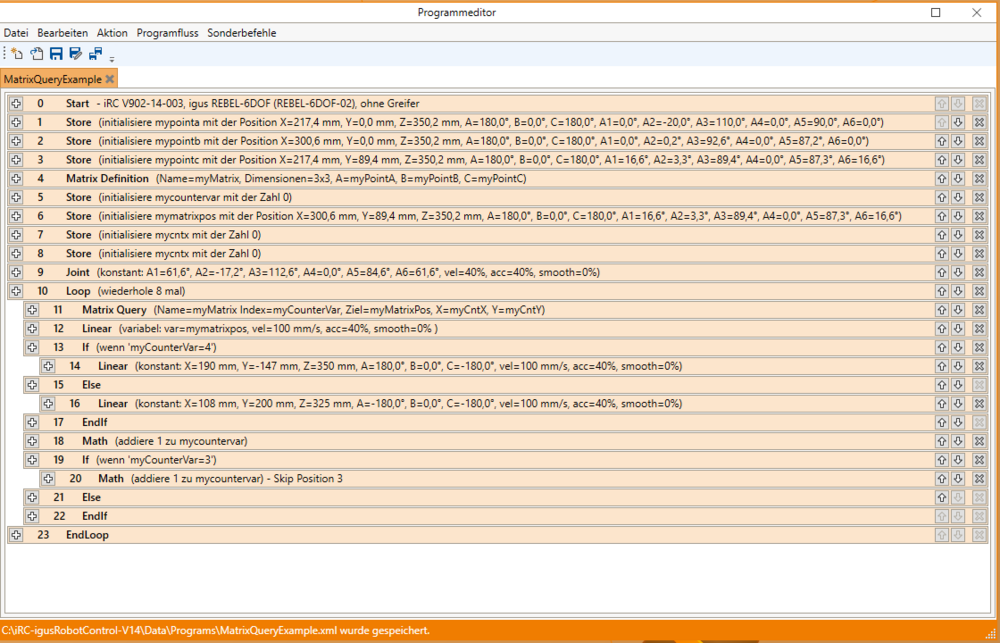Move the Joint command down with its arrow icon

(959, 271)
